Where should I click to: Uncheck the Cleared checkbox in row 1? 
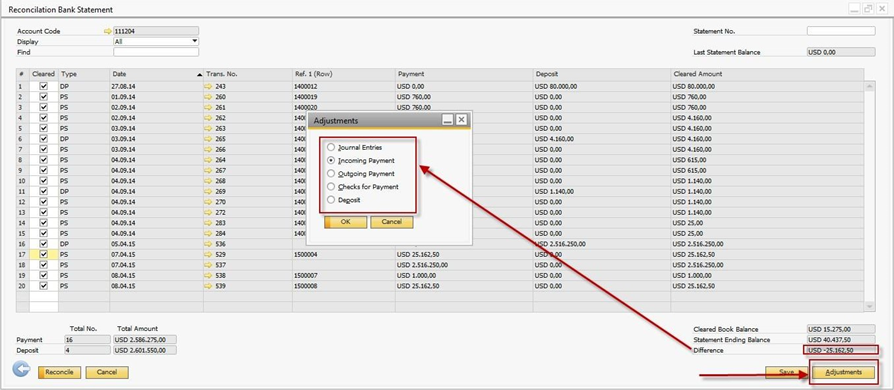tap(43, 87)
